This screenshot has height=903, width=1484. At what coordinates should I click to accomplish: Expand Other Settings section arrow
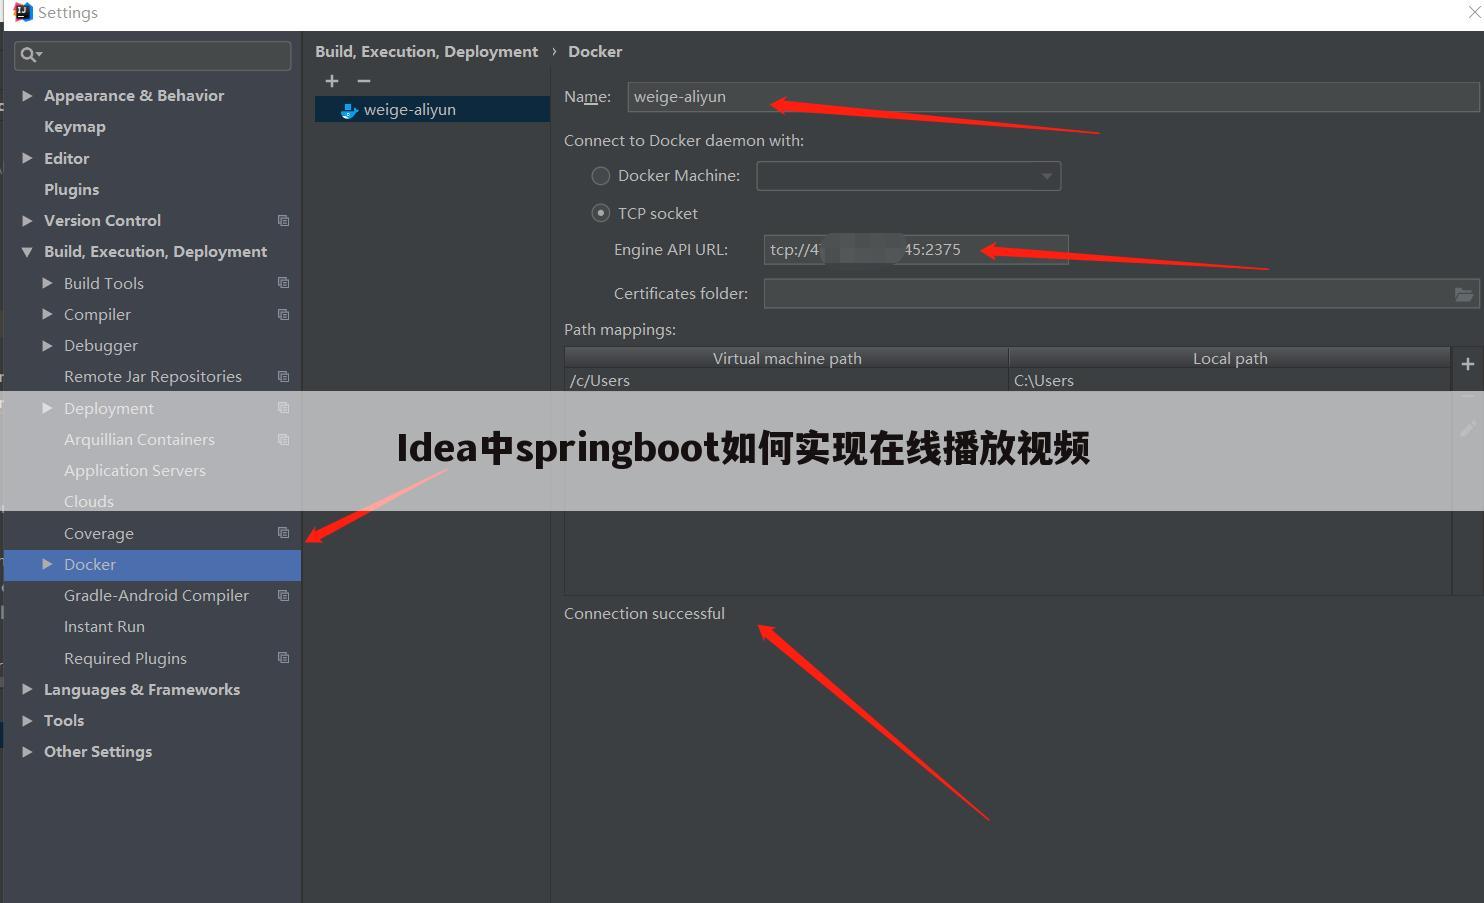click(x=27, y=751)
